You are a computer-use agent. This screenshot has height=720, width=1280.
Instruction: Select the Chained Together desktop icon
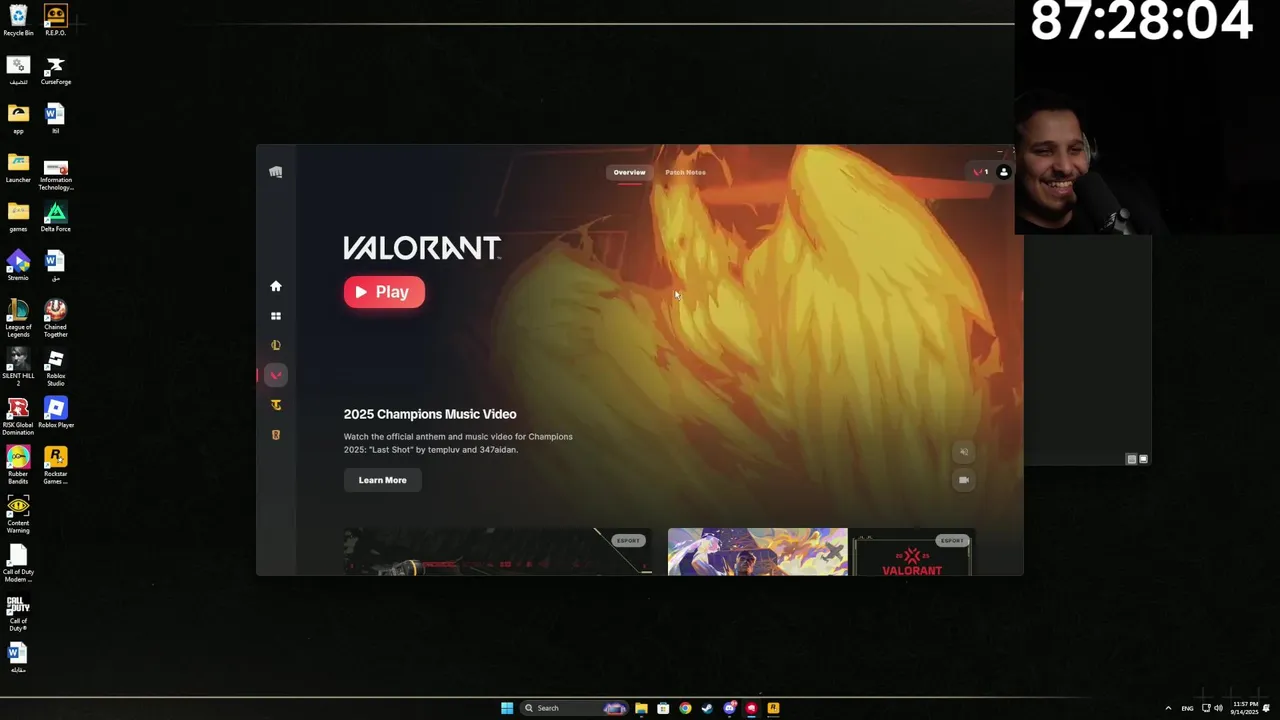pyautogui.click(x=55, y=317)
